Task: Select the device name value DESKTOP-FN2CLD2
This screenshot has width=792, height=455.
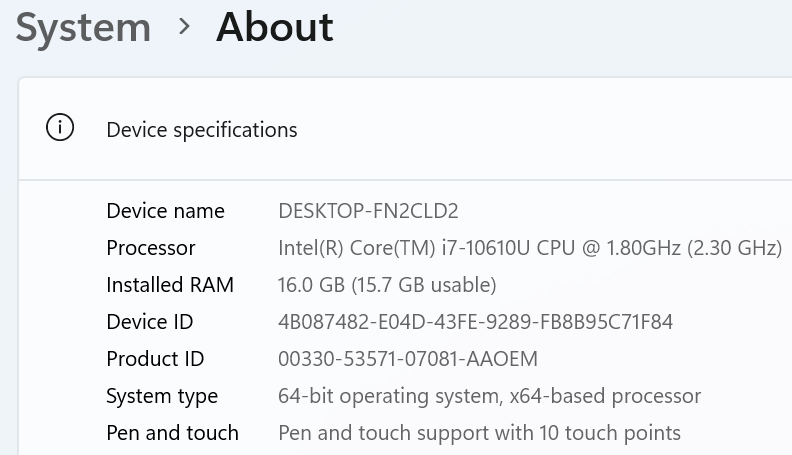Action: 368,211
